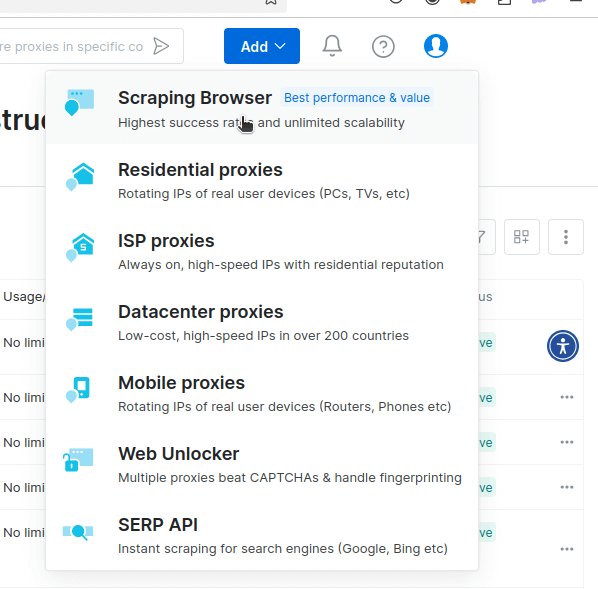Image resolution: width=598 pixels, height=589 pixels.
Task: Open the vertical three-dot options button
Action: click(566, 237)
